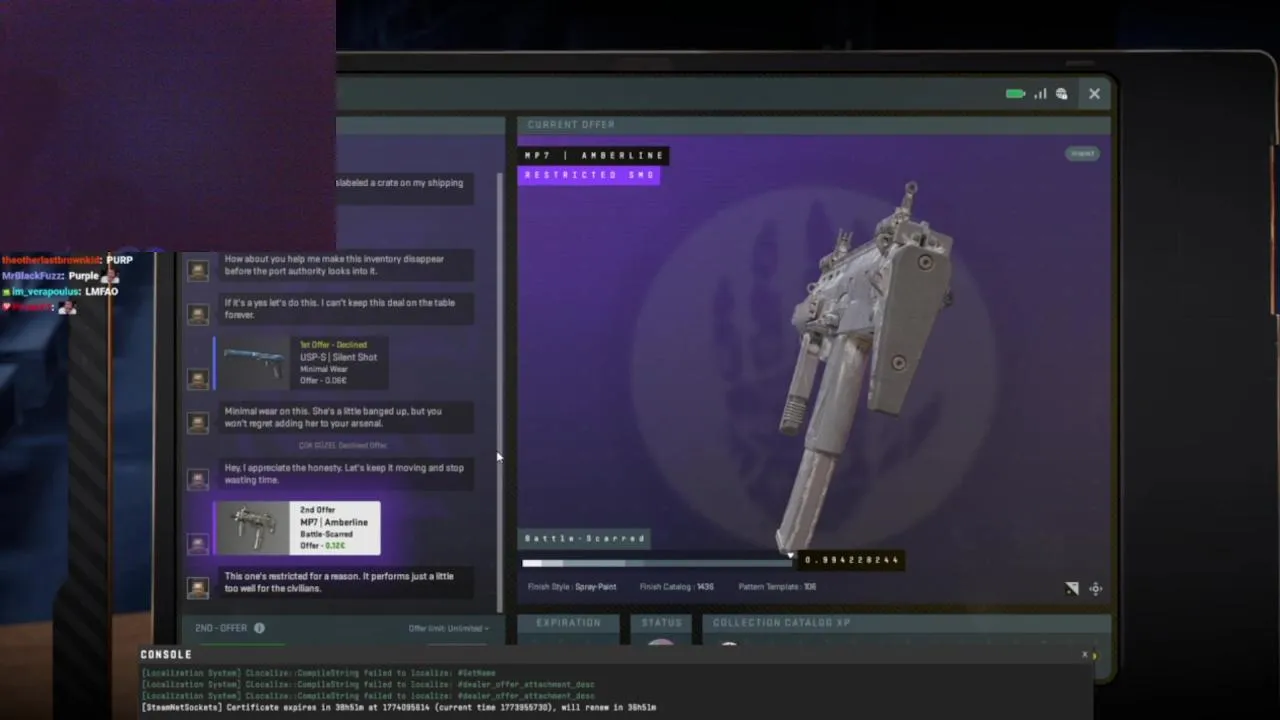This screenshot has height=720, width=1280.
Task: Click the EXPIRATION panel header
Action: tap(569, 623)
